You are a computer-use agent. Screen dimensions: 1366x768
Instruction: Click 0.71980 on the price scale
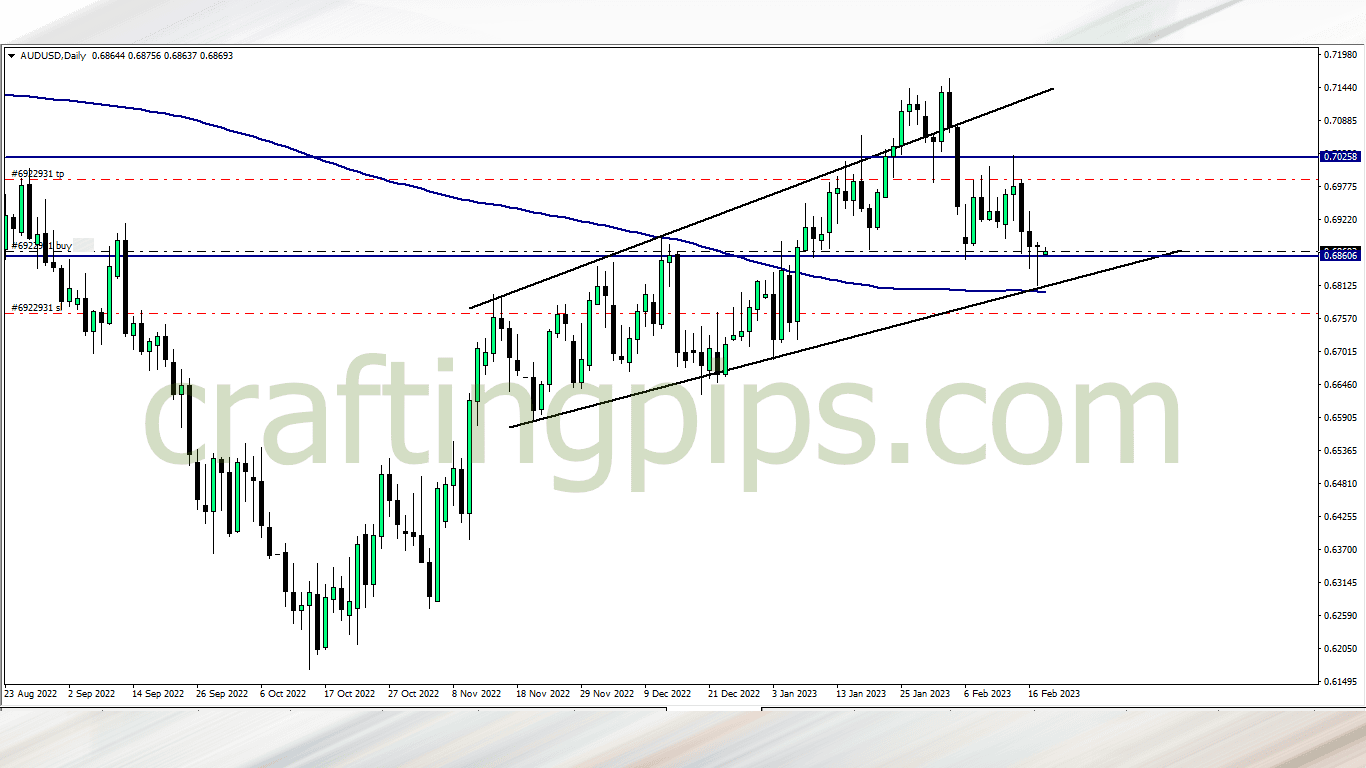pos(1340,54)
